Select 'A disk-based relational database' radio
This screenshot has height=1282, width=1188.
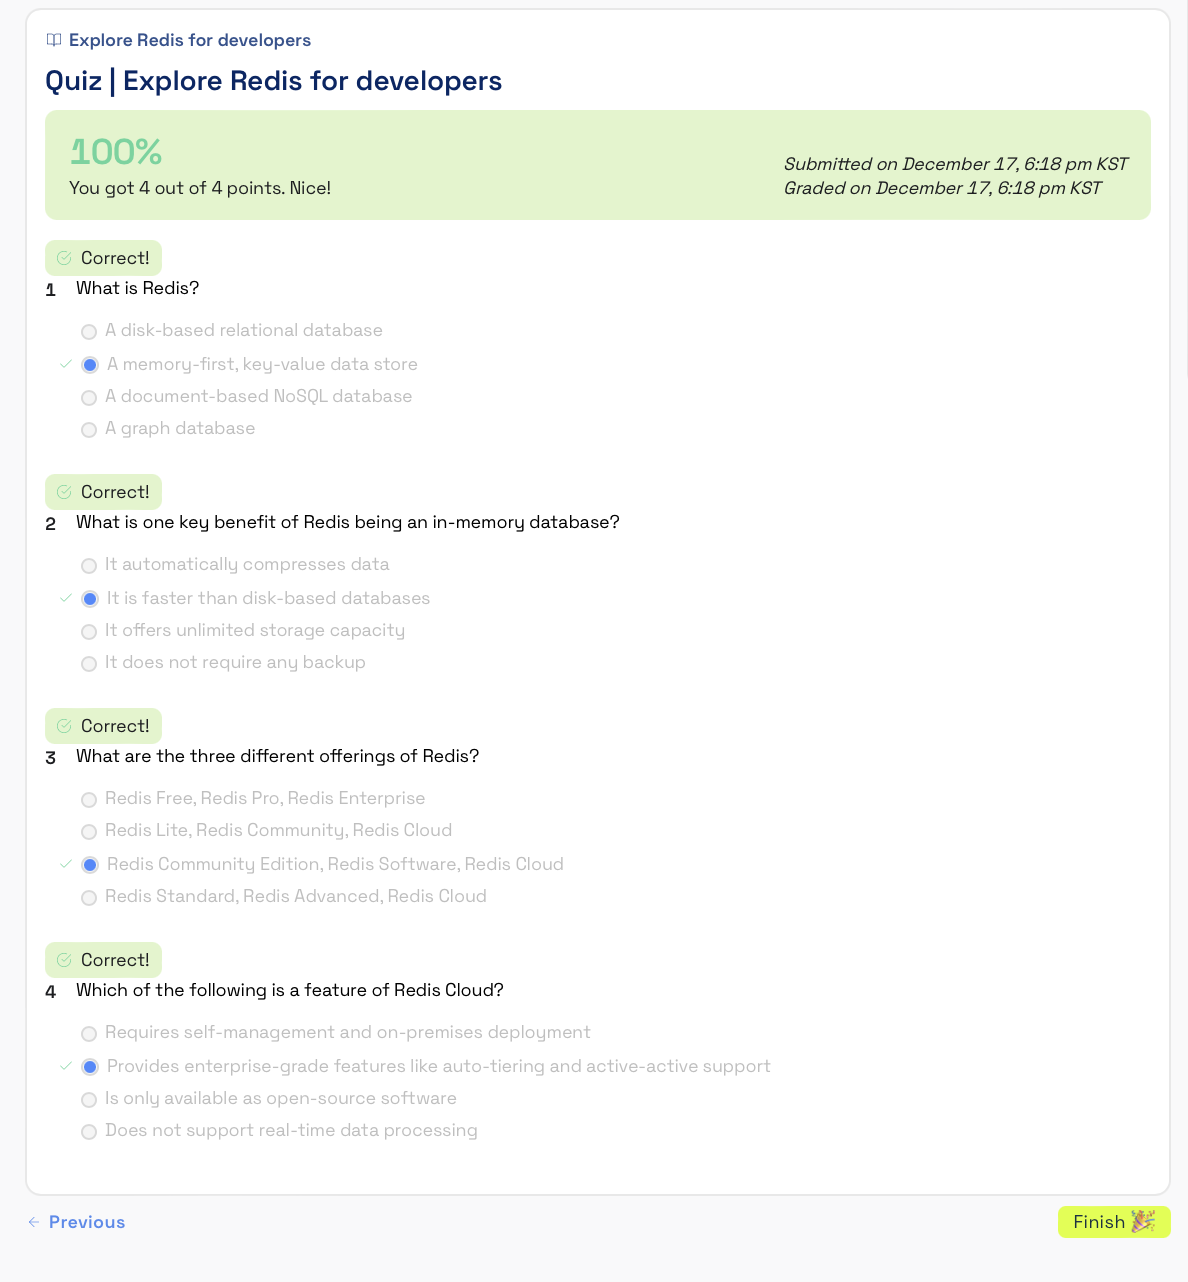coord(89,331)
